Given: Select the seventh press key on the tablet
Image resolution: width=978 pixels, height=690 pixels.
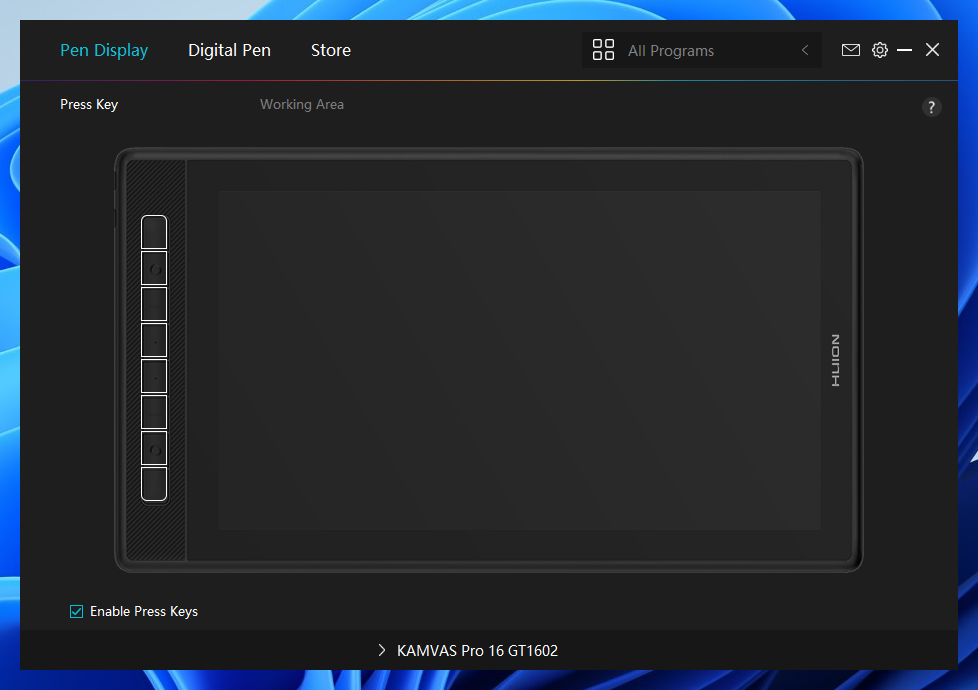Looking at the screenshot, I should coord(154,448).
